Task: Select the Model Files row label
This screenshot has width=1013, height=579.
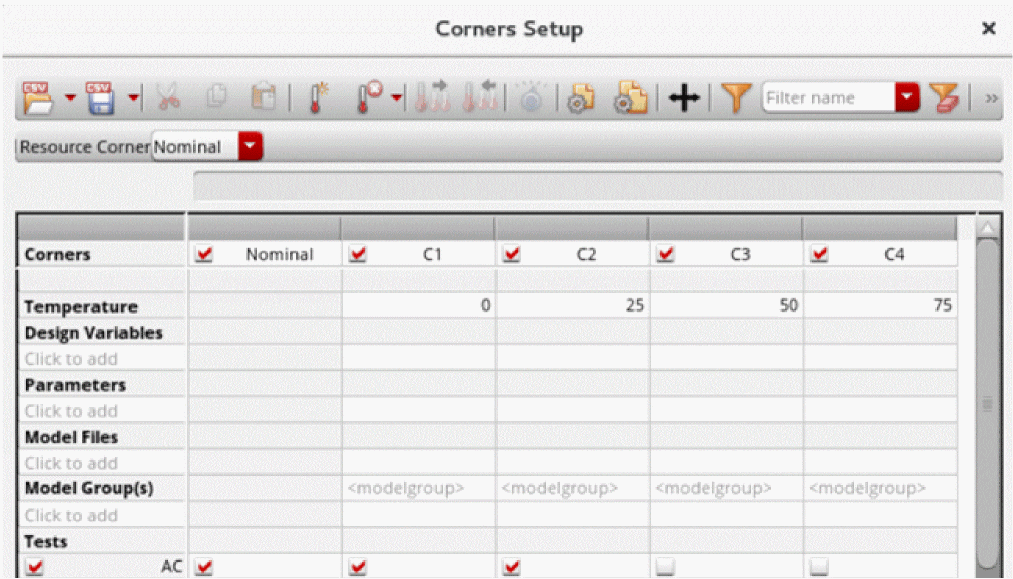Action: tap(71, 437)
